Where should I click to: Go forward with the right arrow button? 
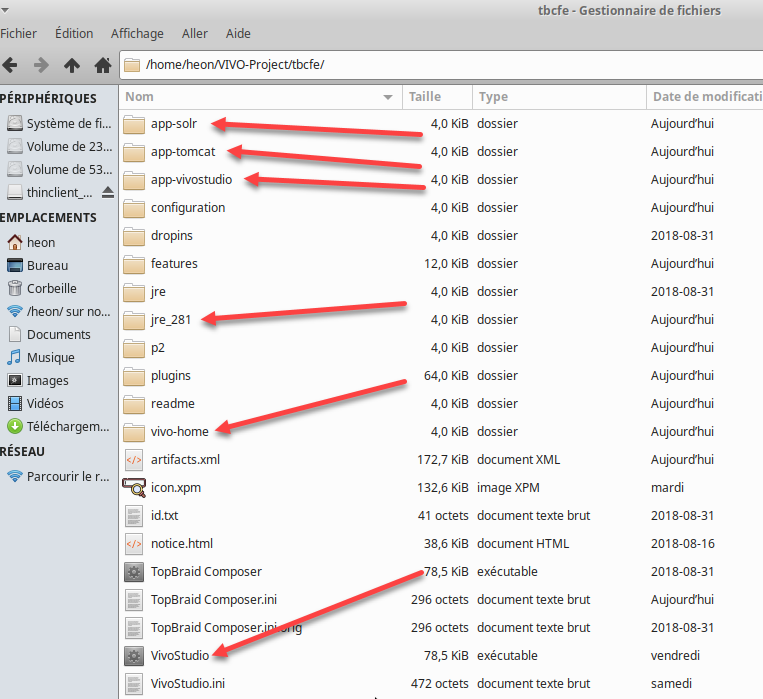41,65
